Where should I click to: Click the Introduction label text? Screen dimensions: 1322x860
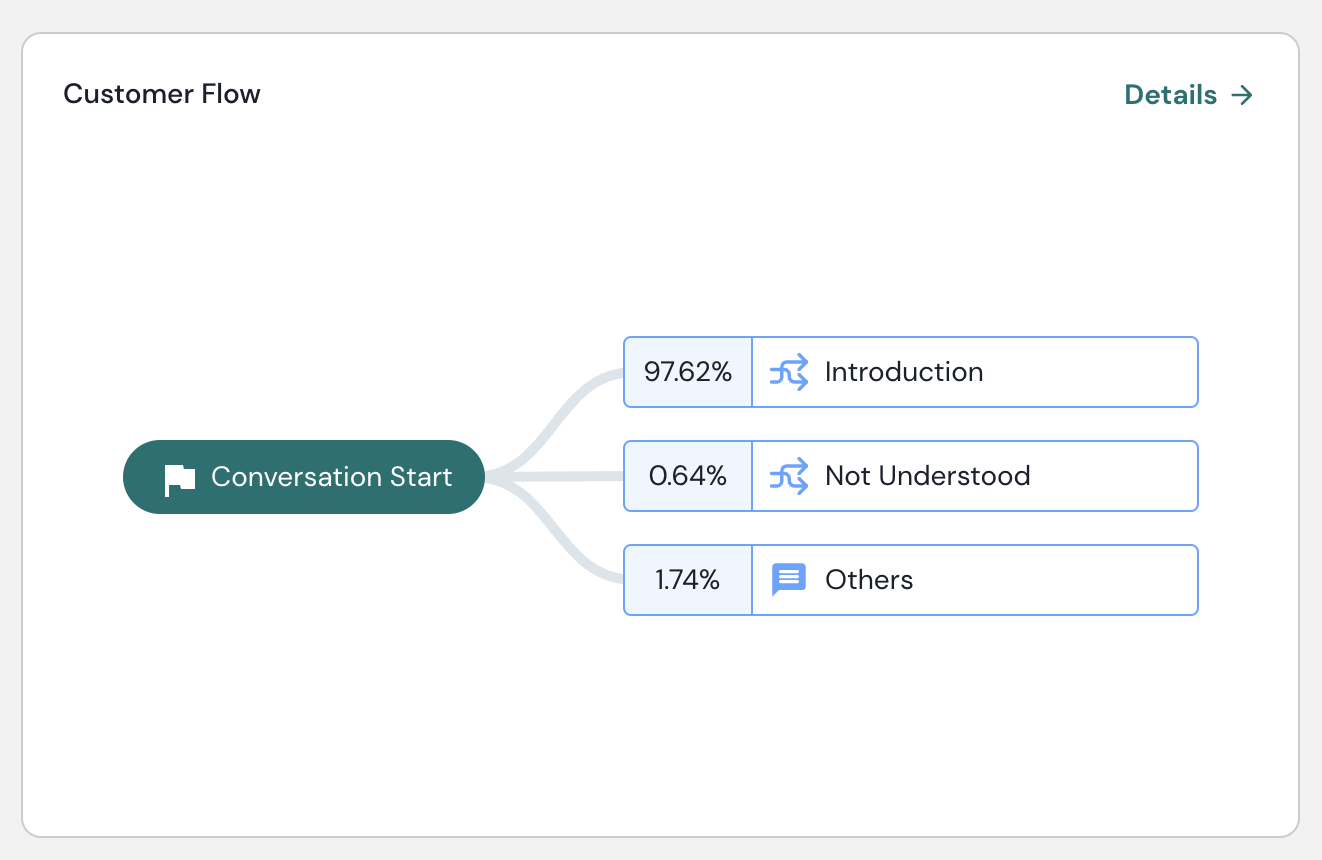(x=904, y=372)
